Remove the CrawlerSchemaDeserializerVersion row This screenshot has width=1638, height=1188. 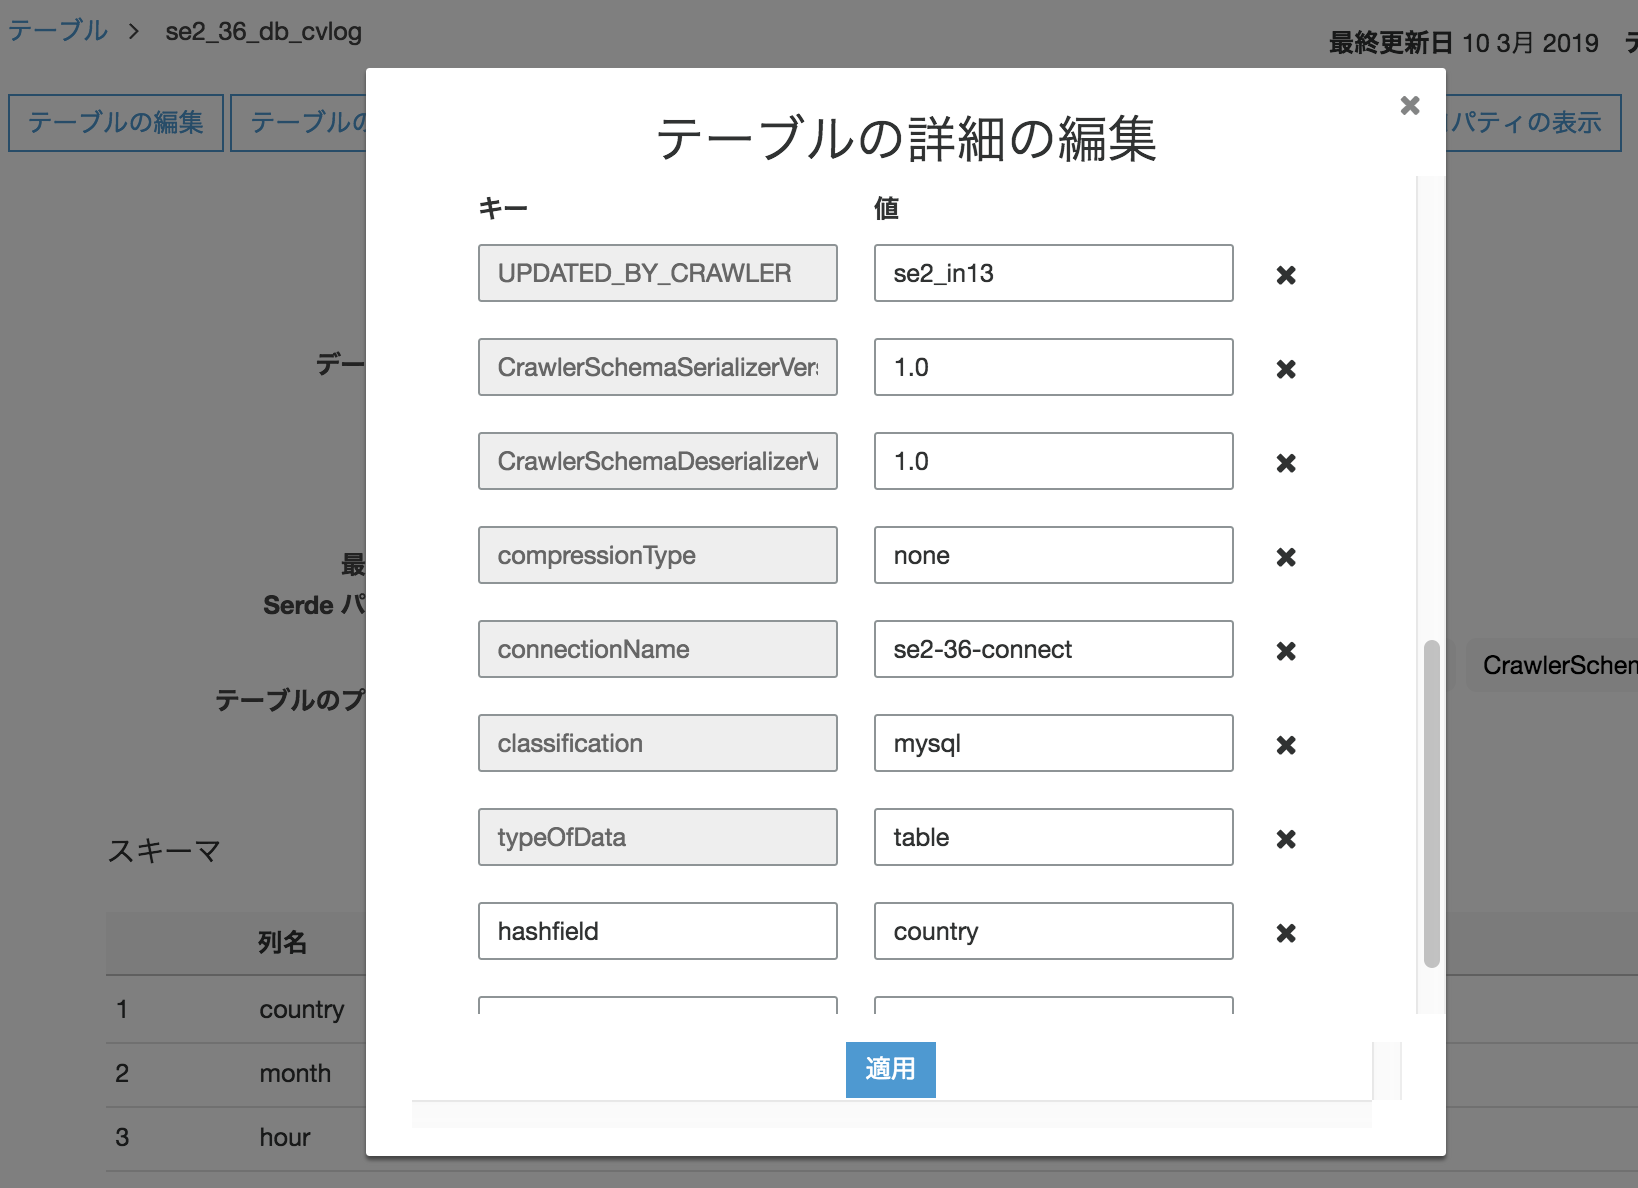tap(1285, 463)
